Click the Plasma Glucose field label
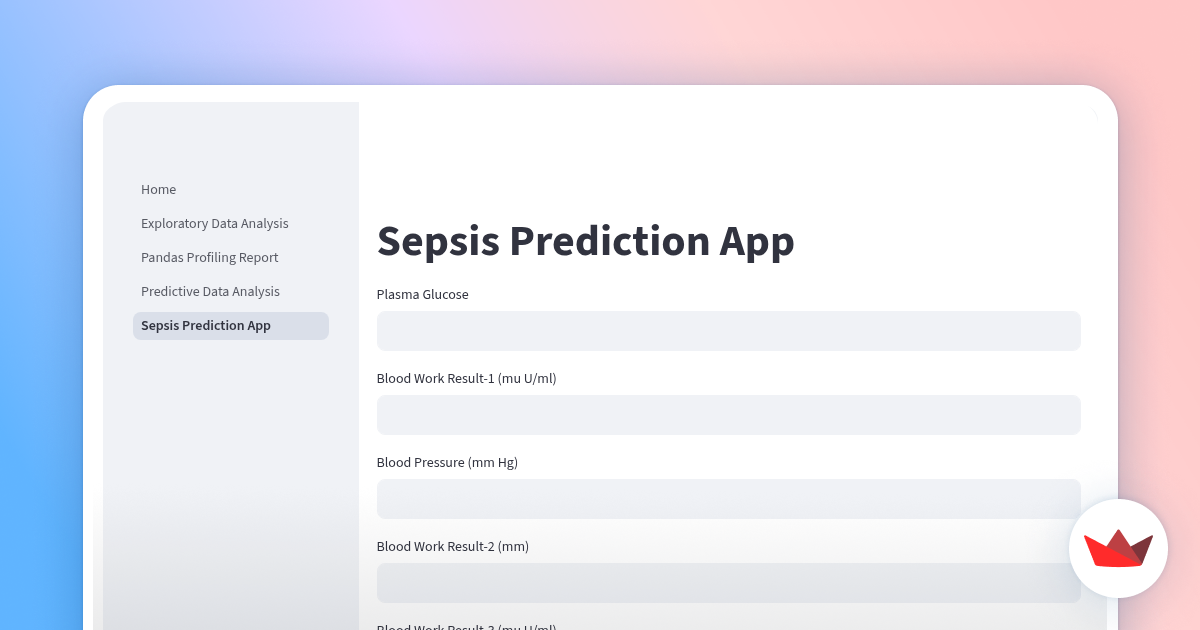The image size is (1200, 630). pyautogui.click(x=422, y=294)
